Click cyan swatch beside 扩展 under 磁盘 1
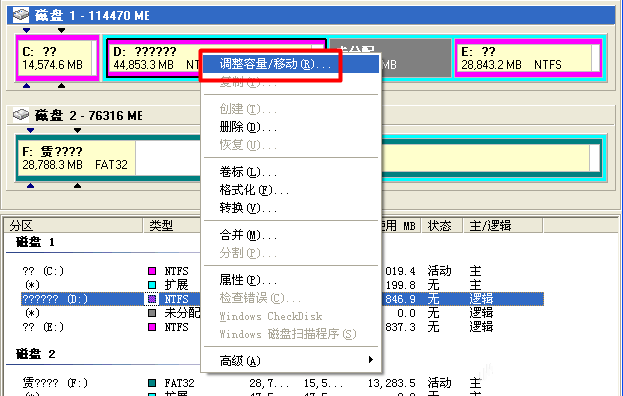Viewport: 623px width, 396px height. click(152, 285)
